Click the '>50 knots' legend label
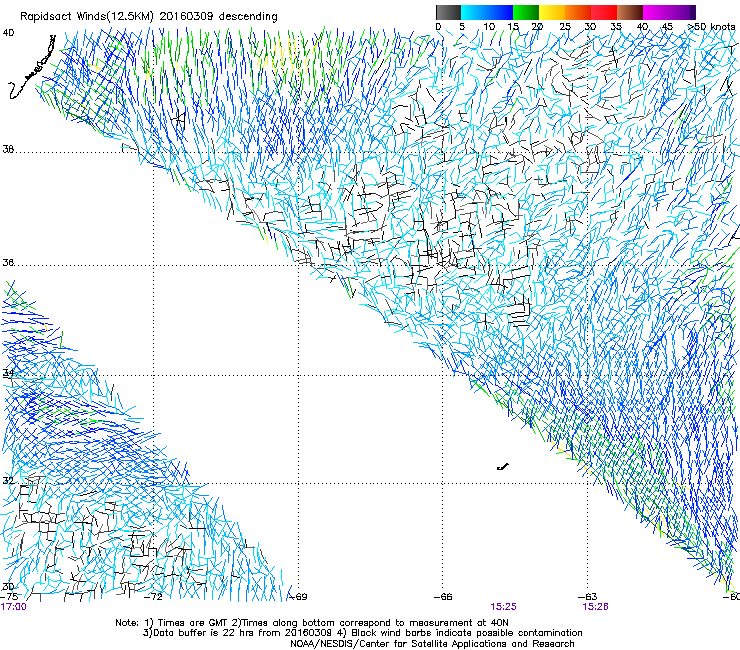 pos(711,27)
